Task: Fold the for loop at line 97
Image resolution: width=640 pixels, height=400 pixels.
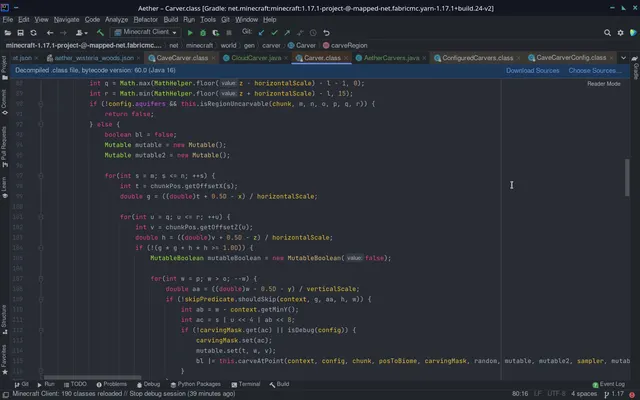Action: pos(40,176)
